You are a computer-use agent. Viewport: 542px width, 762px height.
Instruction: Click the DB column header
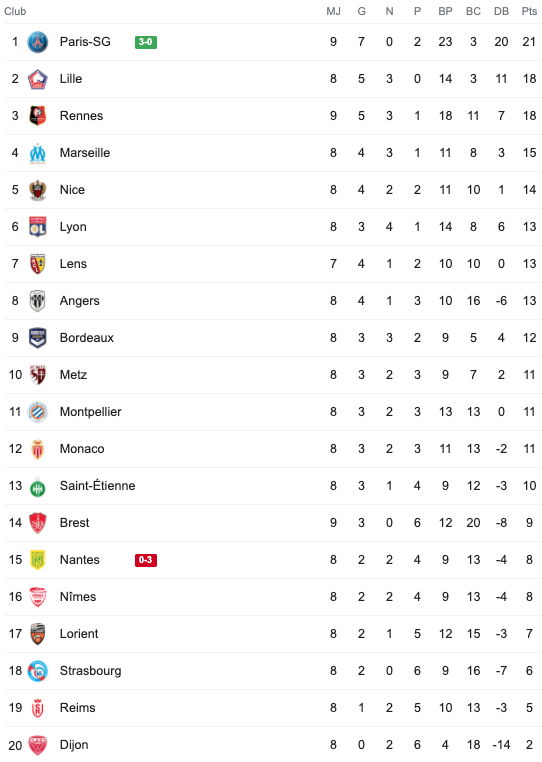tap(501, 11)
